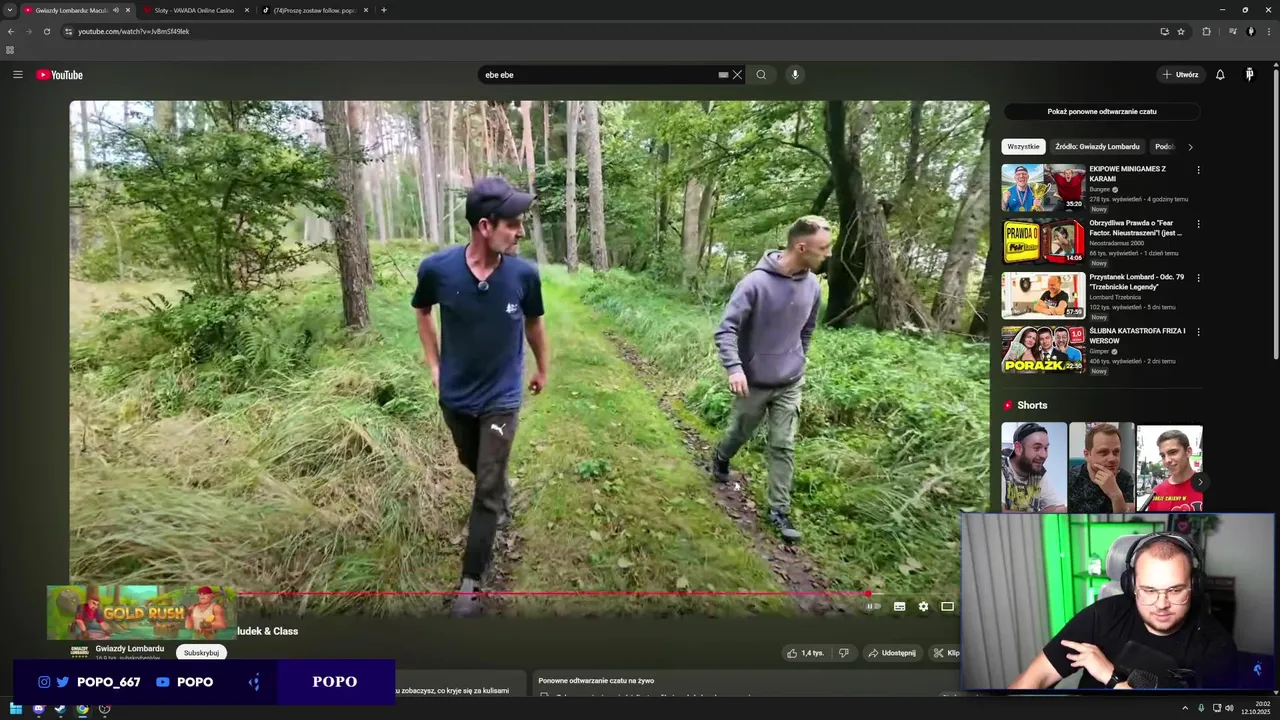Open the middle Shorts thumbnail

[1101, 467]
